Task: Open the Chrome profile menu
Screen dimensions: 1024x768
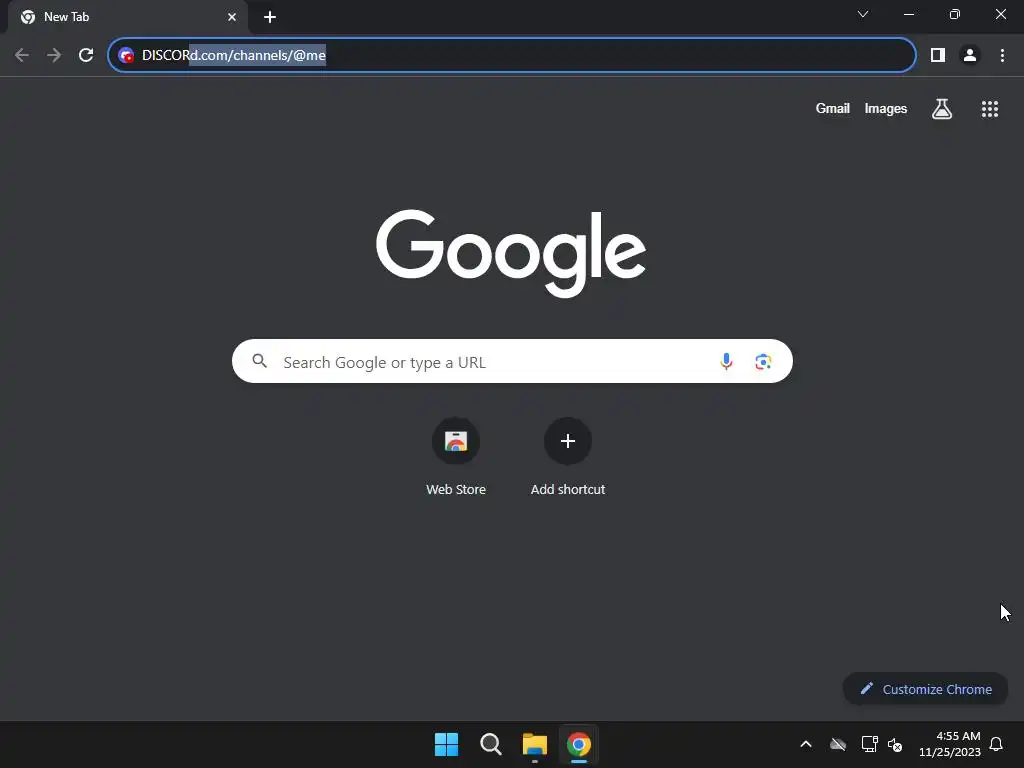Action: pyautogui.click(x=970, y=55)
